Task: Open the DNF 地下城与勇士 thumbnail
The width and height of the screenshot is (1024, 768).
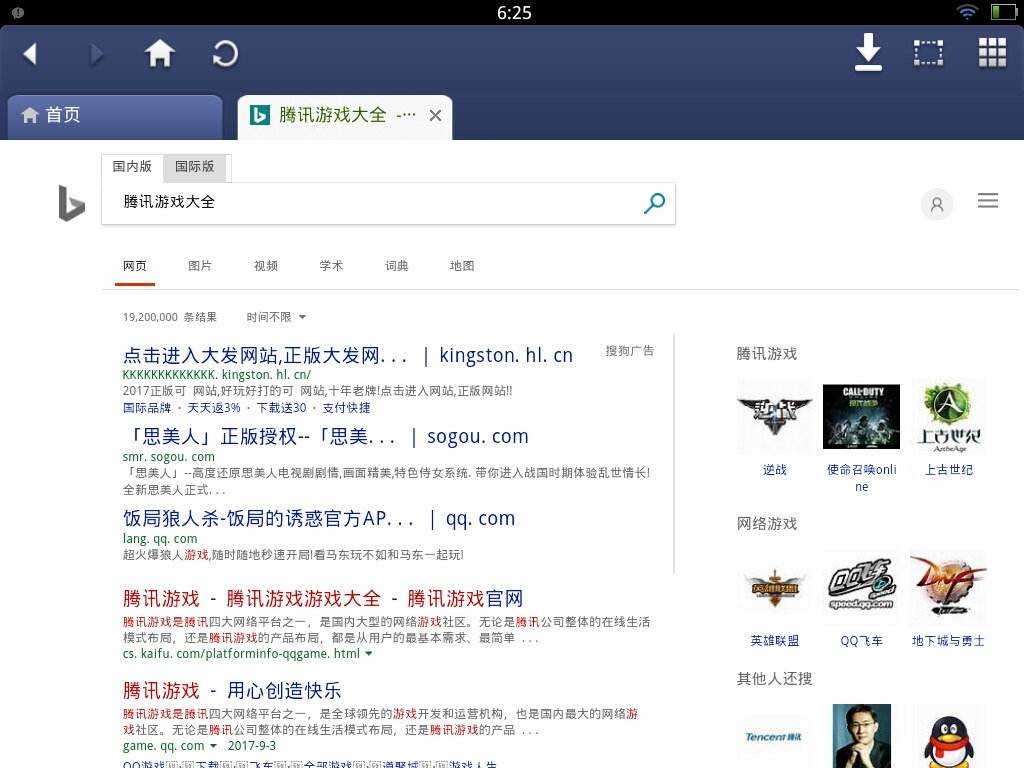Action: tap(948, 588)
